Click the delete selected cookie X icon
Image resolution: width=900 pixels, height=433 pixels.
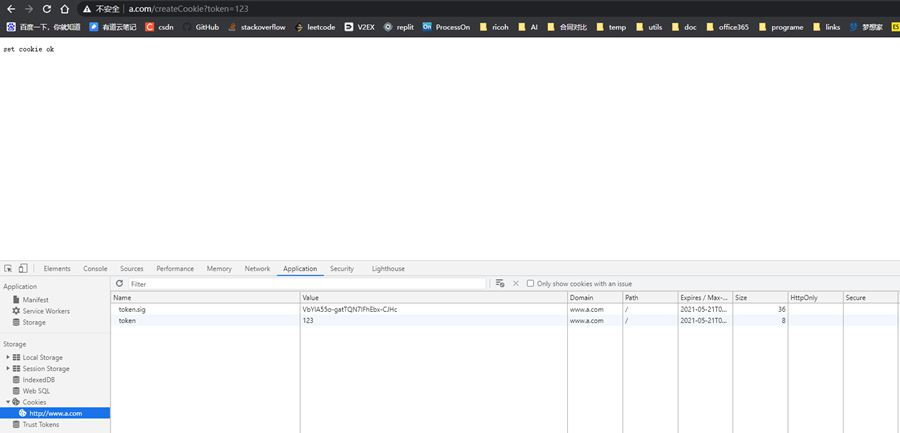click(x=516, y=284)
